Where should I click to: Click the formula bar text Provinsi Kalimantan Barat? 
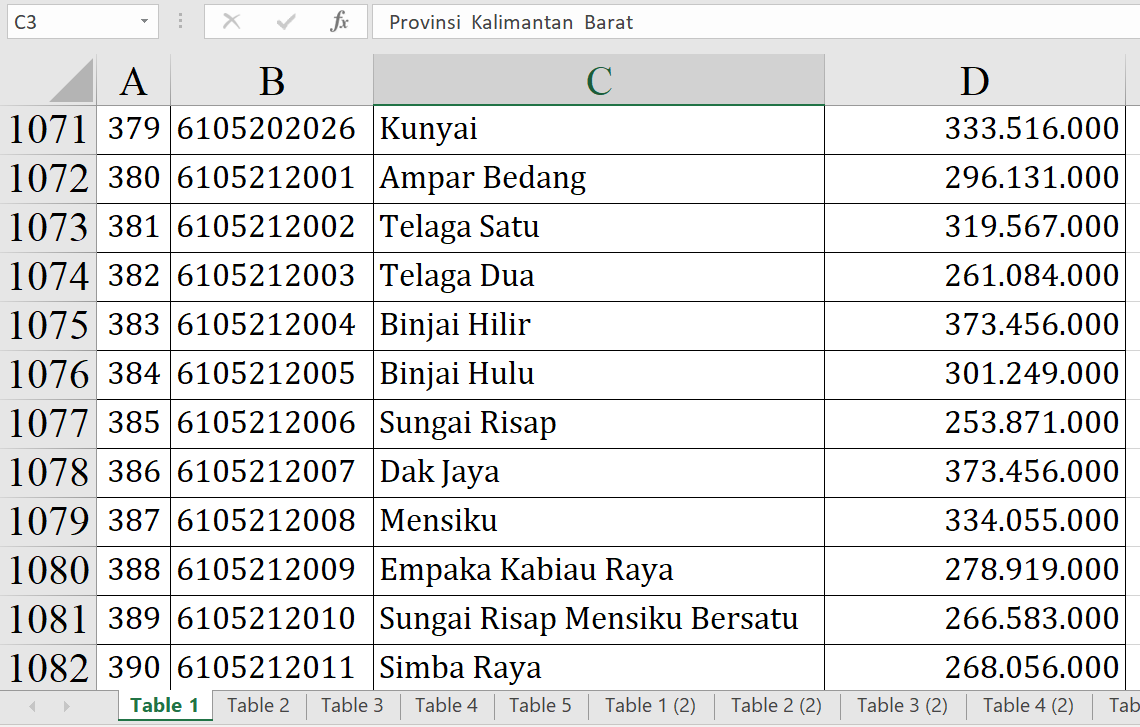[511, 22]
